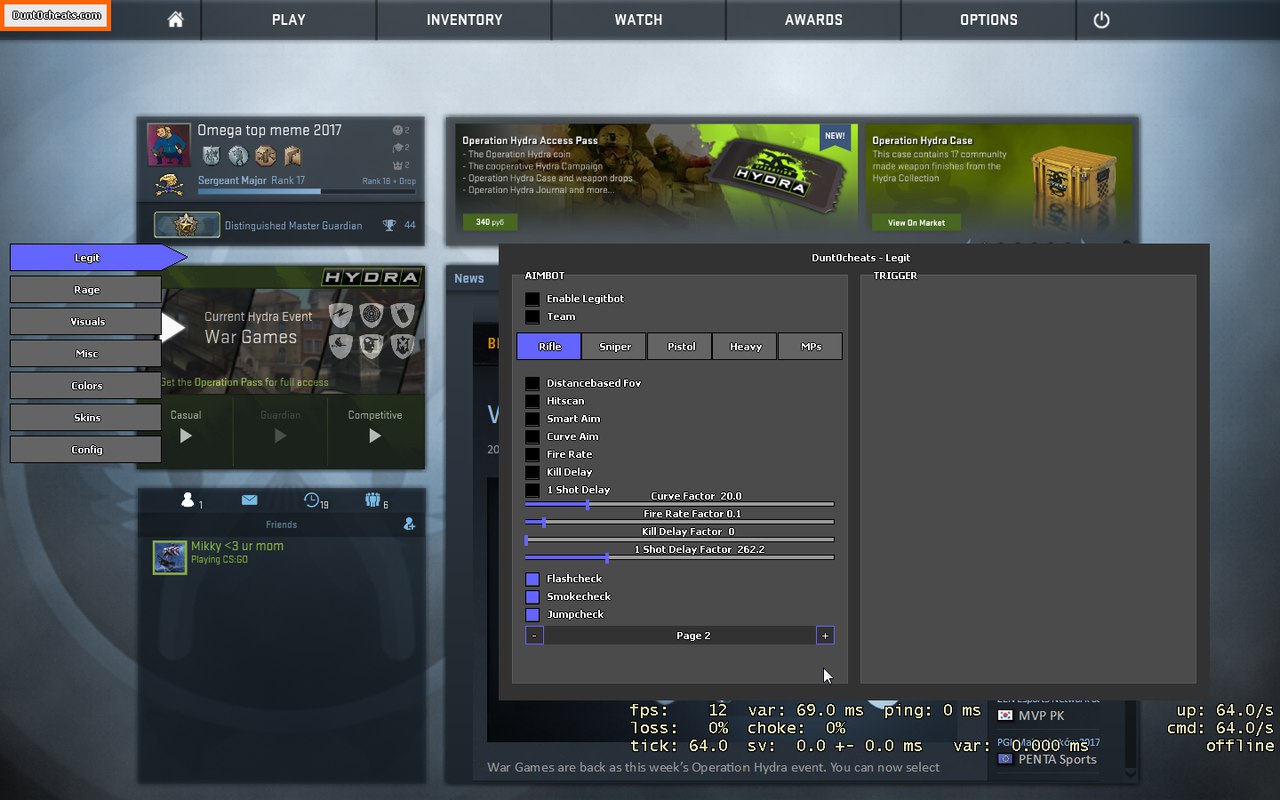The width and height of the screenshot is (1280, 800).
Task: Select the lightning bolt Hydra mission shield
Action: tap(341, 316)
